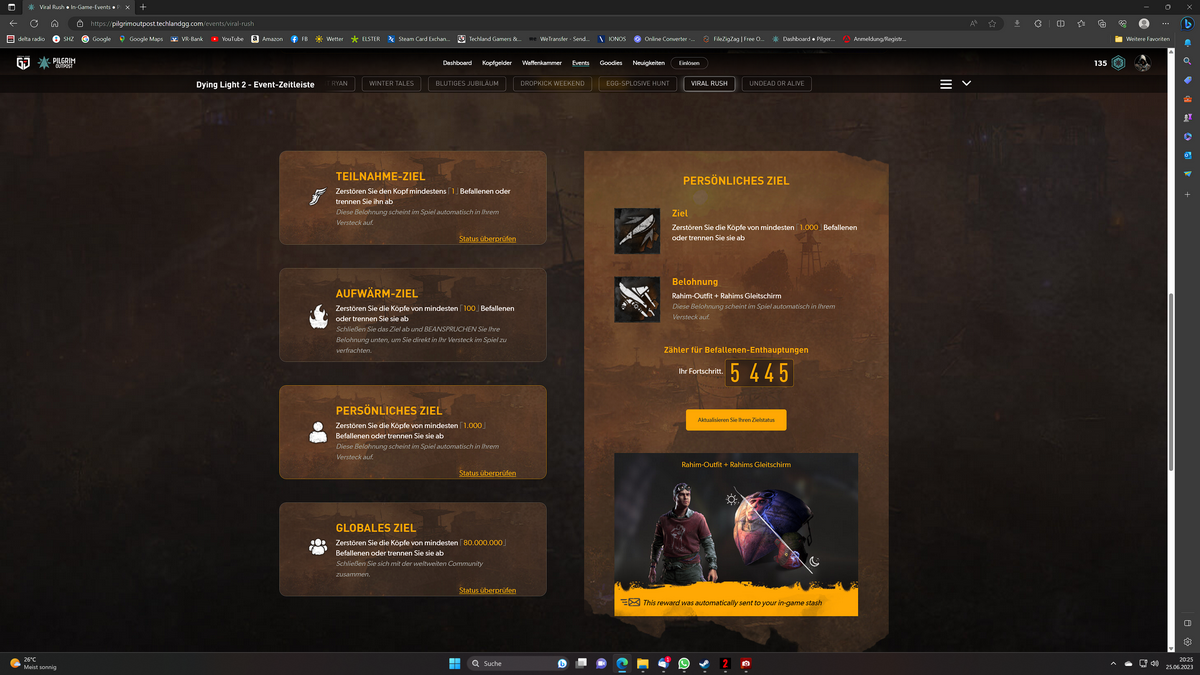Click the Globales Ziel group icon
1200x675 pixels.
tap(318, 547)
